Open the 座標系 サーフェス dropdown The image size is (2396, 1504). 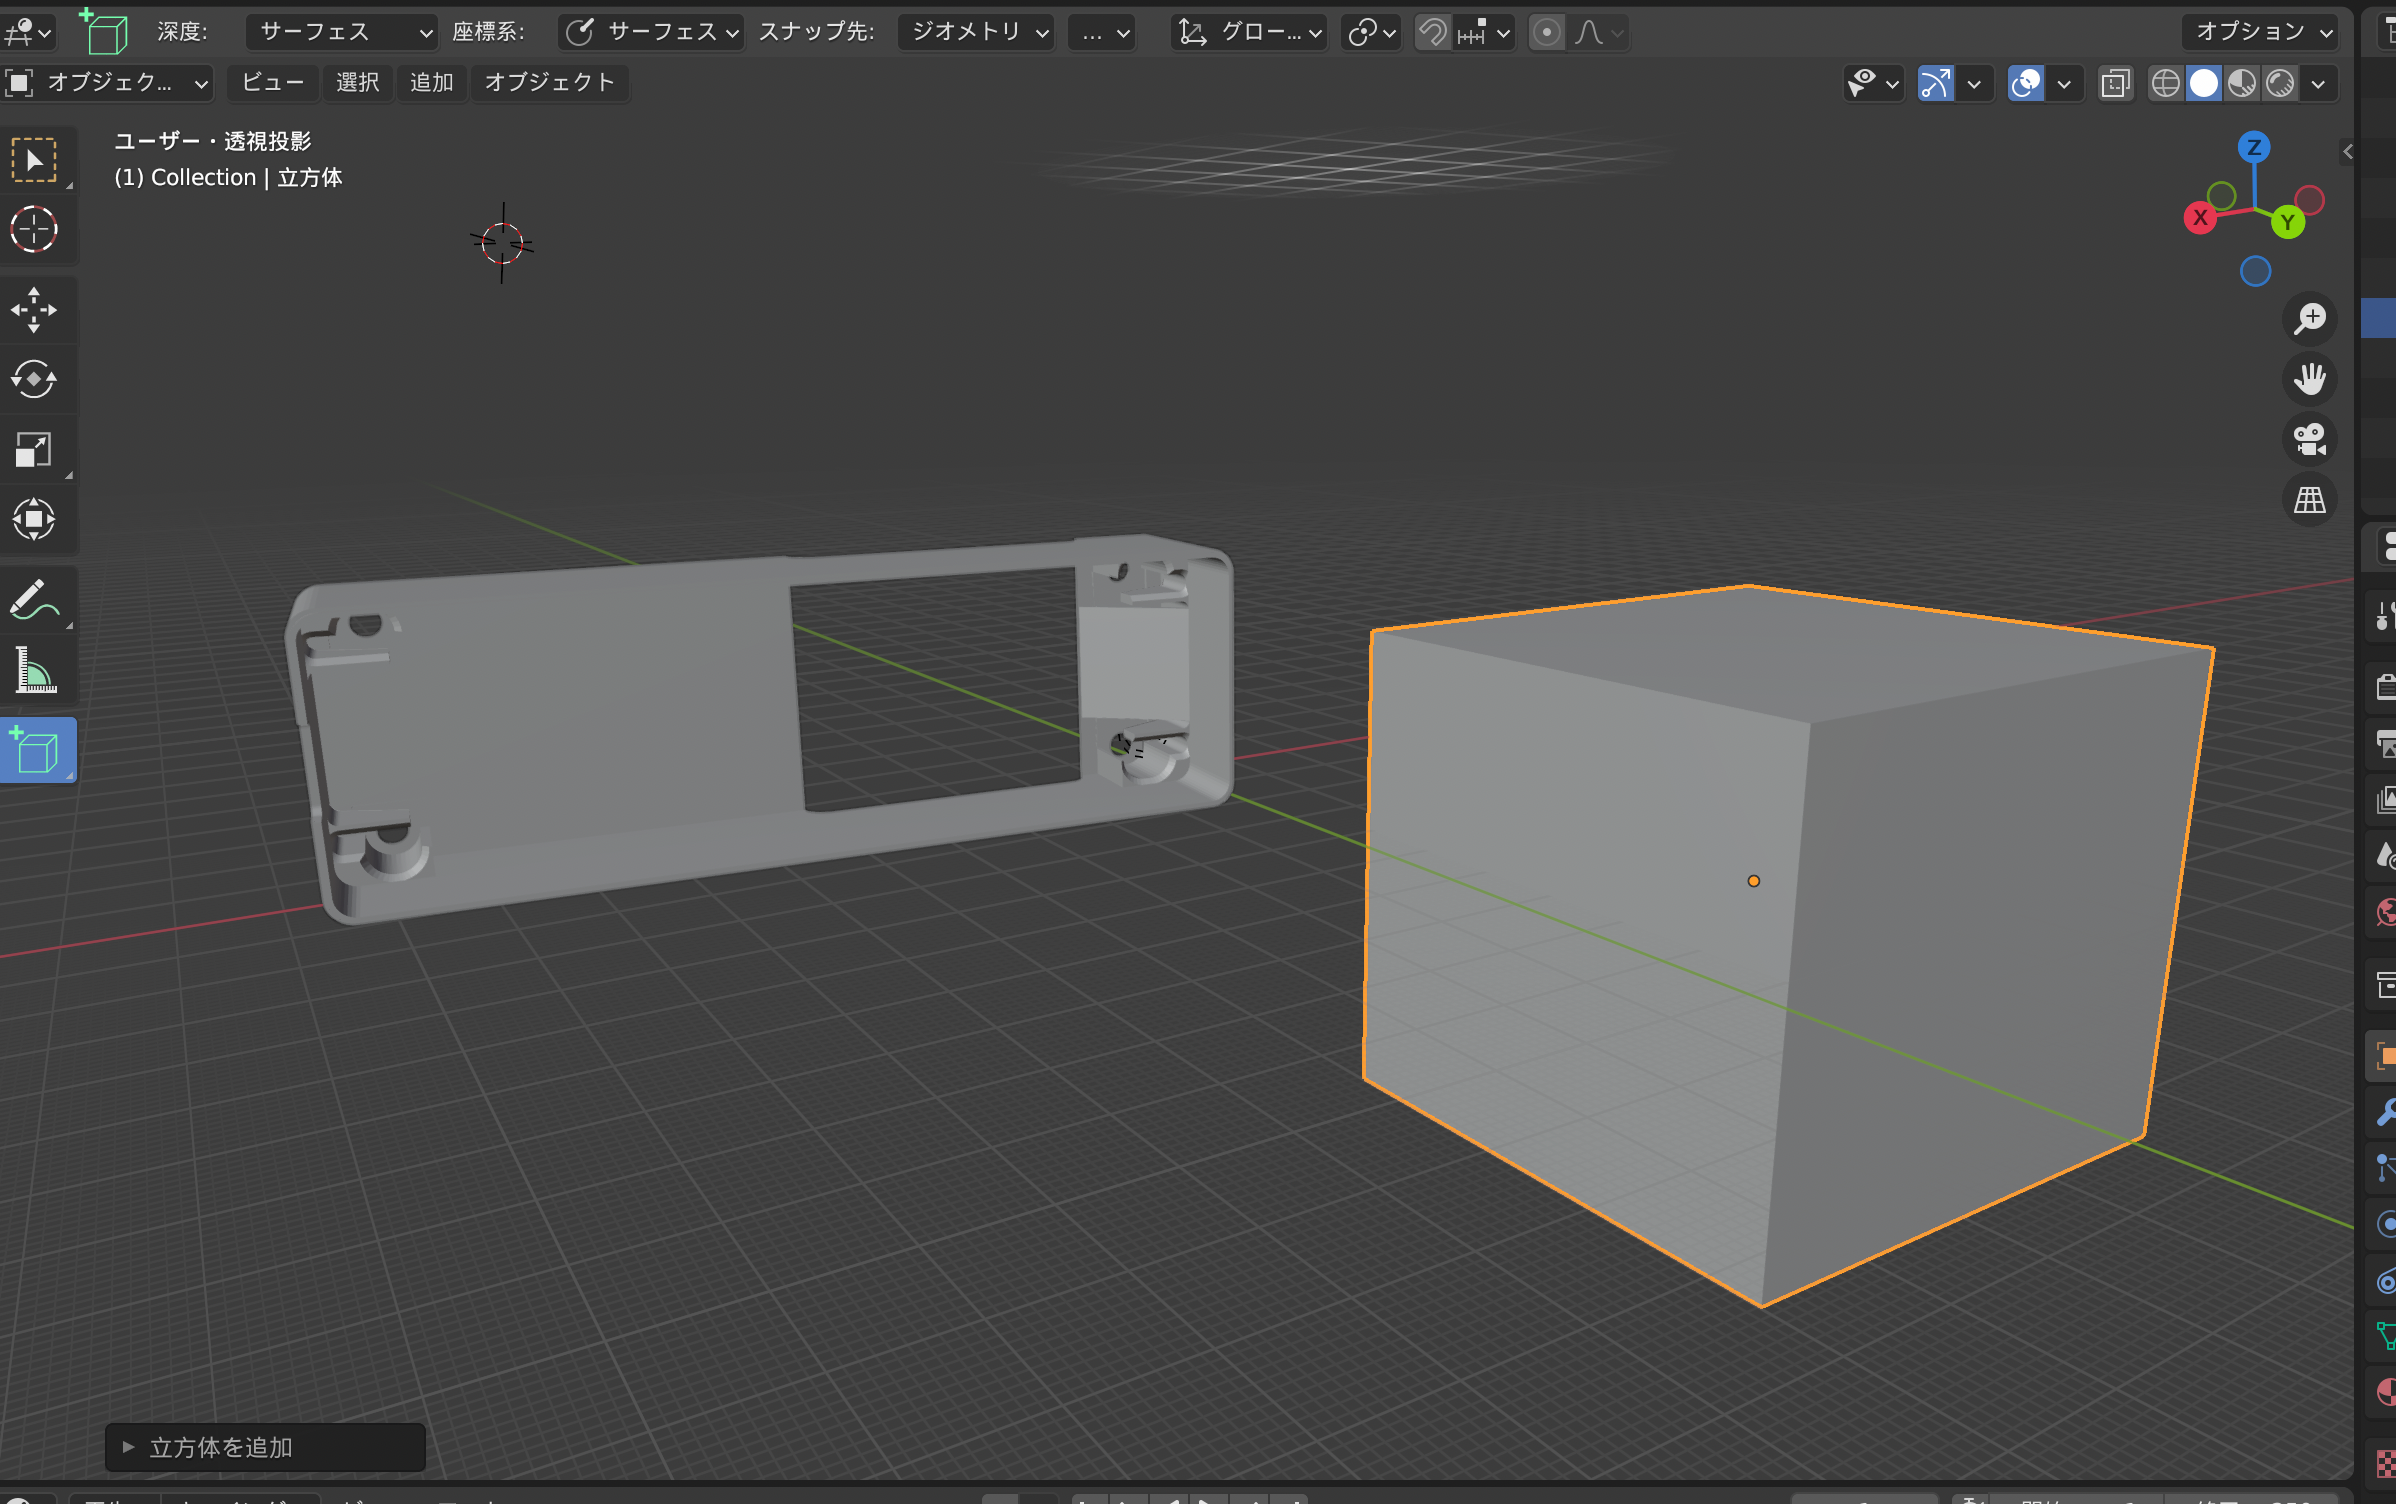coord(650,32)
